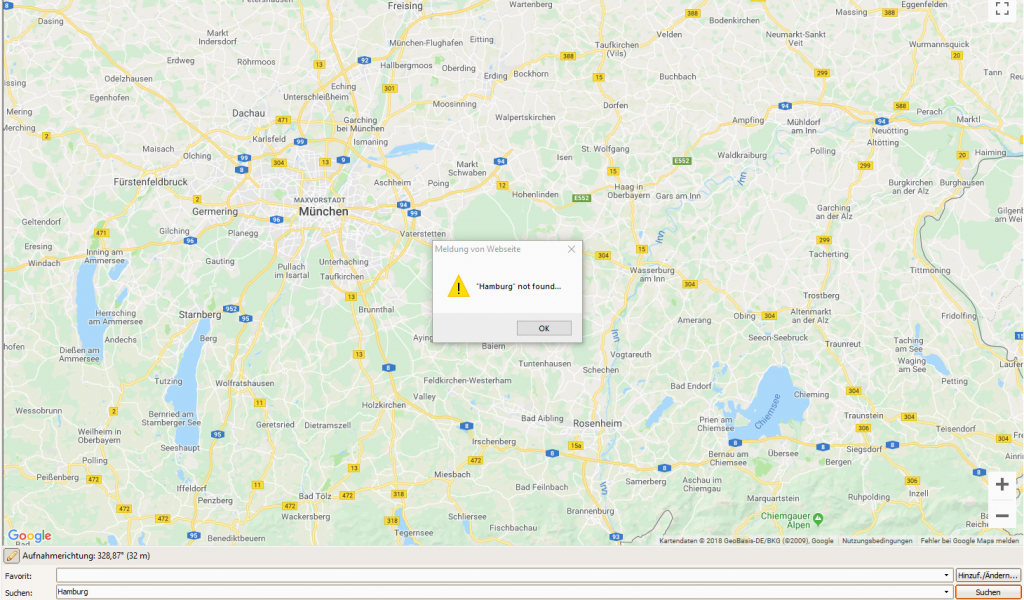Zoom in with the plus button
Screen dimensions: 1024x600
[x=1002, y=484]
